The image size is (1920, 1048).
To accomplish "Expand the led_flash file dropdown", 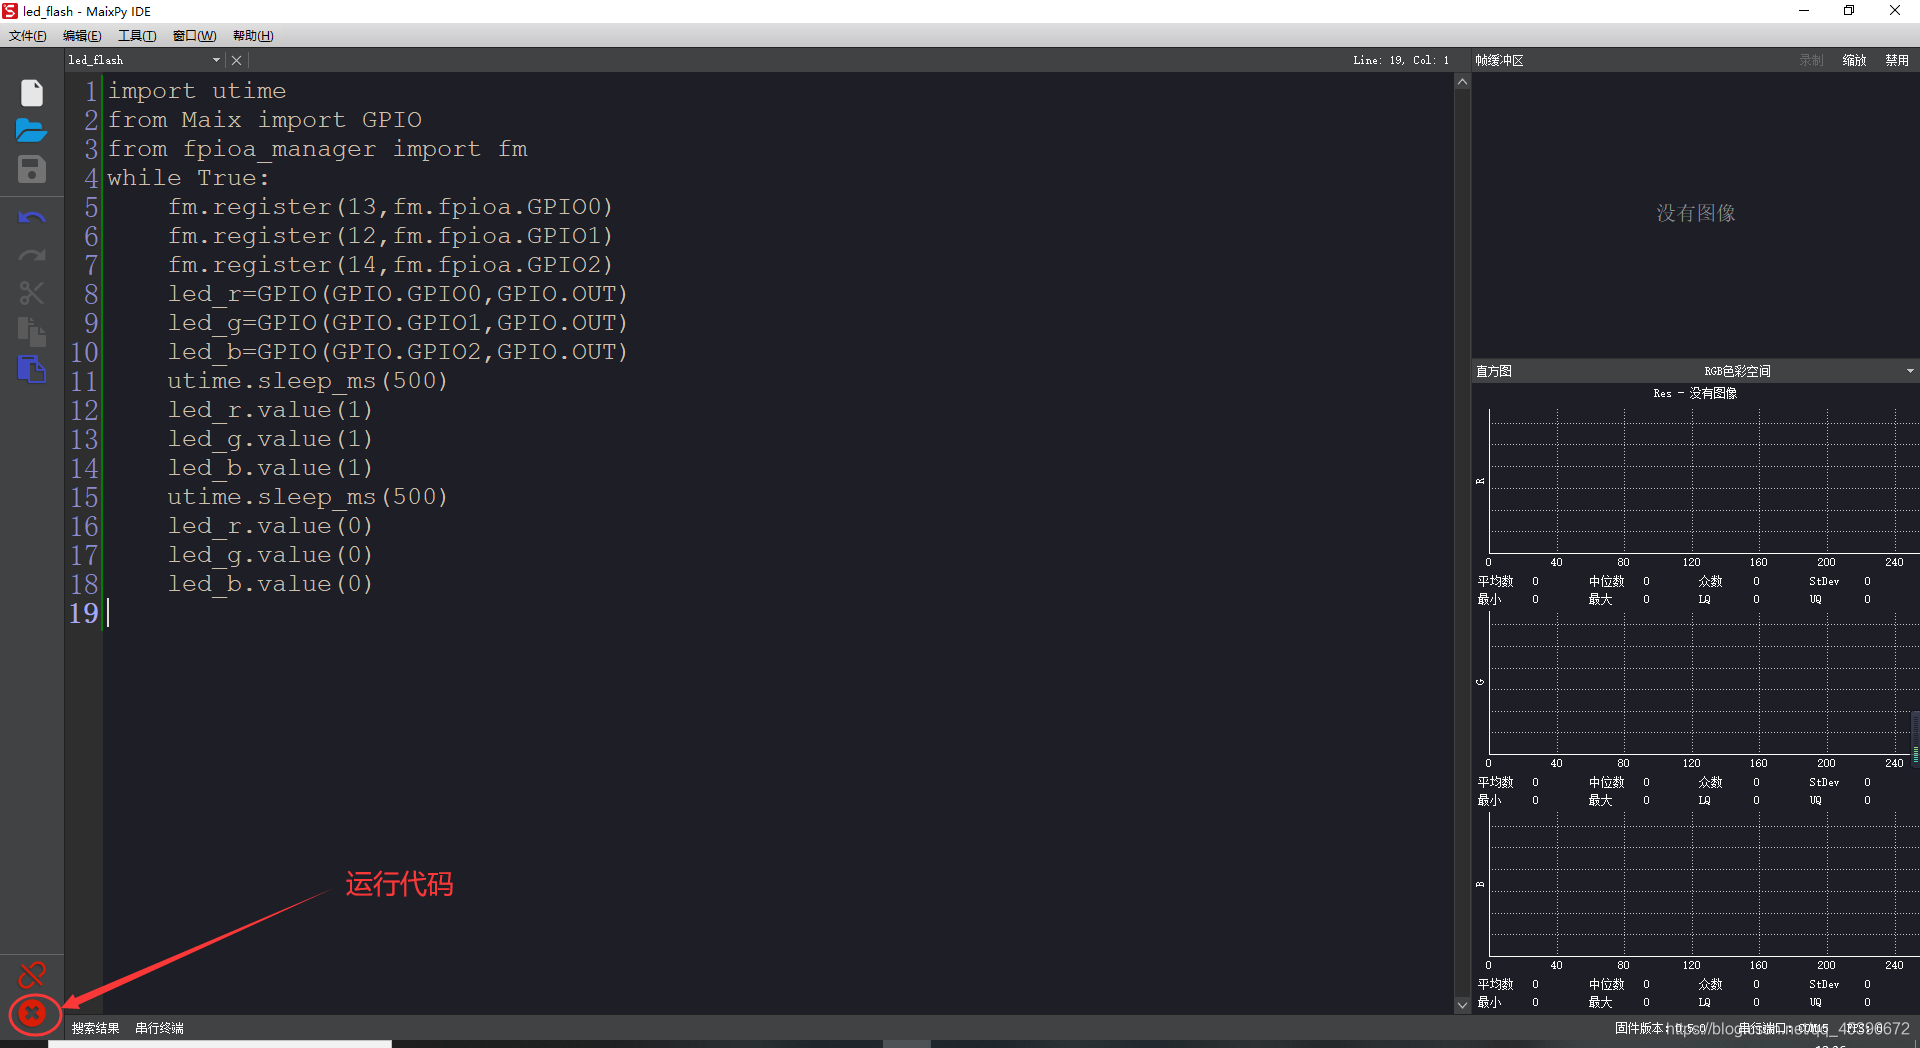I will [216, 60].
